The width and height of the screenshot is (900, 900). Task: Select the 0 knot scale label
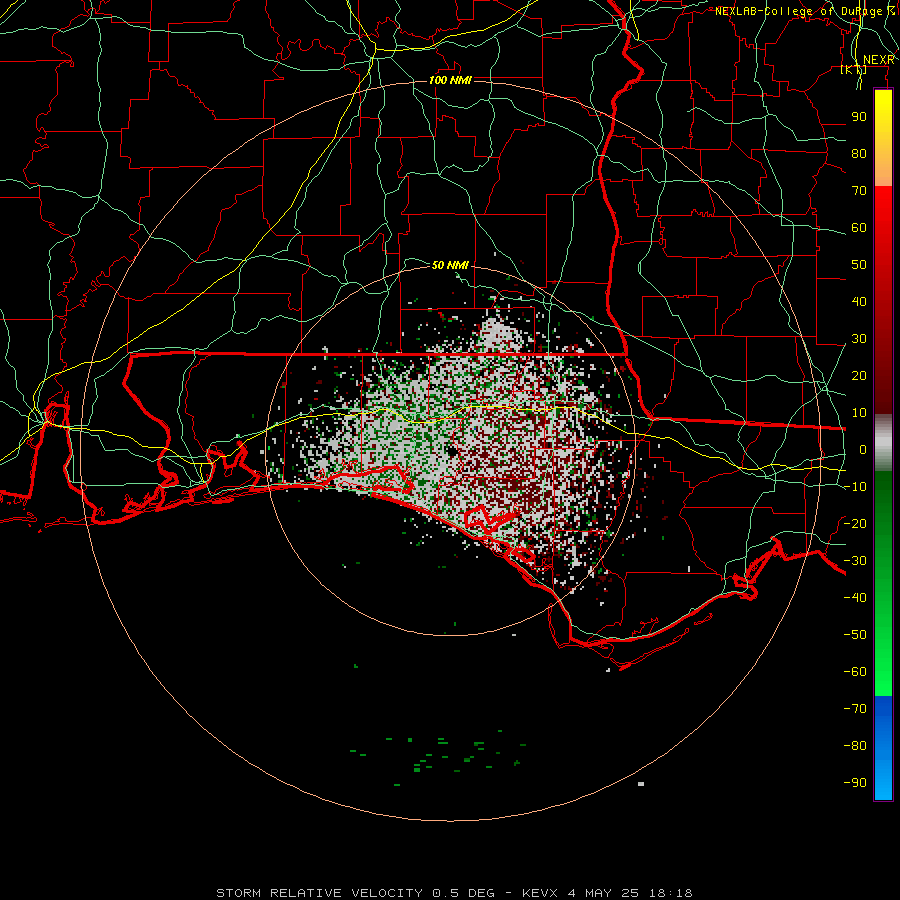pos(863,450)
